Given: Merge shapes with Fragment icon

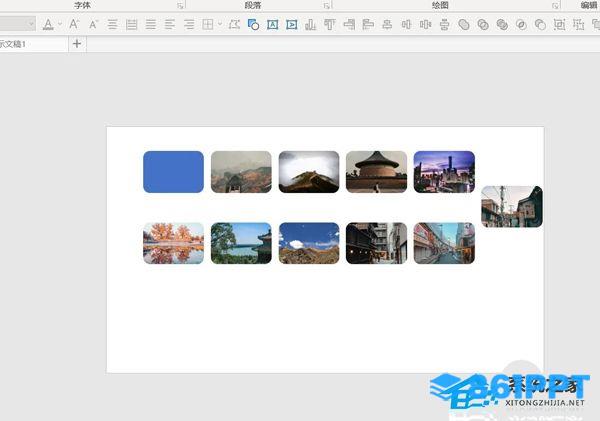Looking at the screenshot, I should click(502, 24).
